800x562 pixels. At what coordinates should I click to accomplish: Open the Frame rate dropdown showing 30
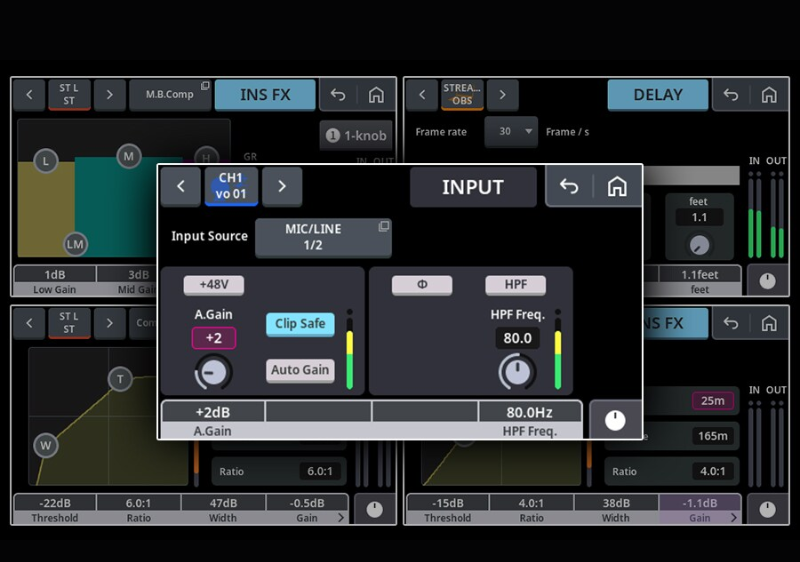511,132
